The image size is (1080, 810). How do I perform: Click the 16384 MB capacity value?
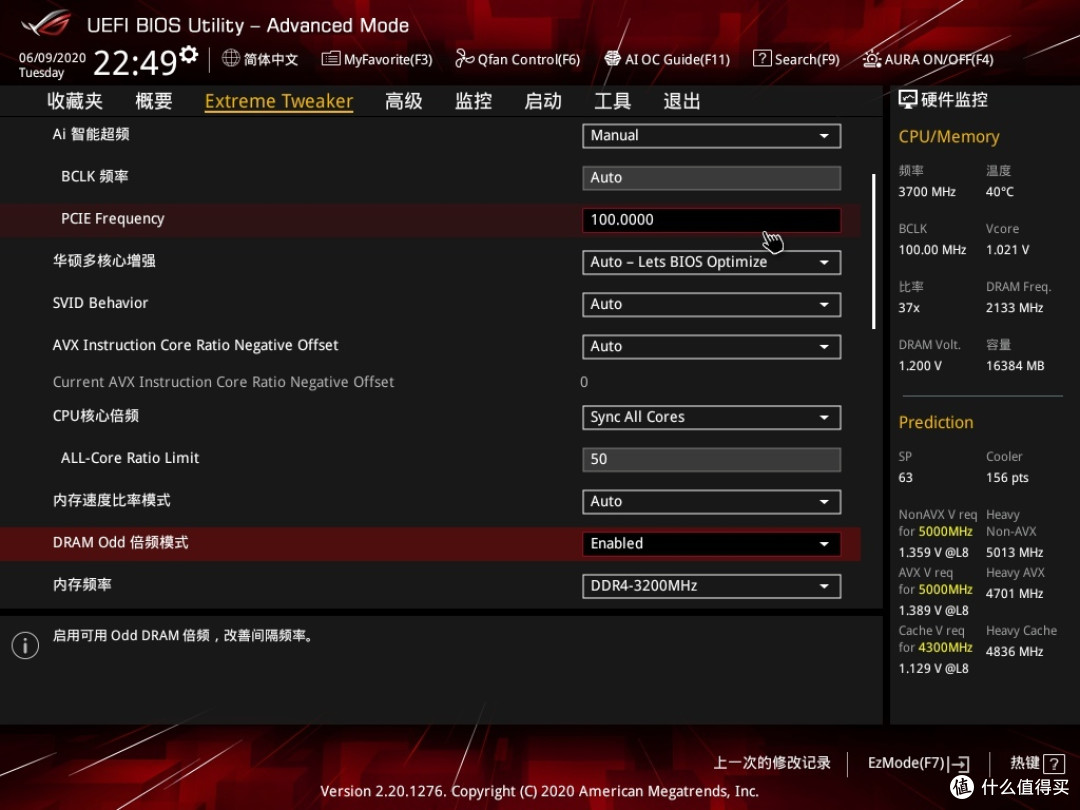[x=1015, y=366]
